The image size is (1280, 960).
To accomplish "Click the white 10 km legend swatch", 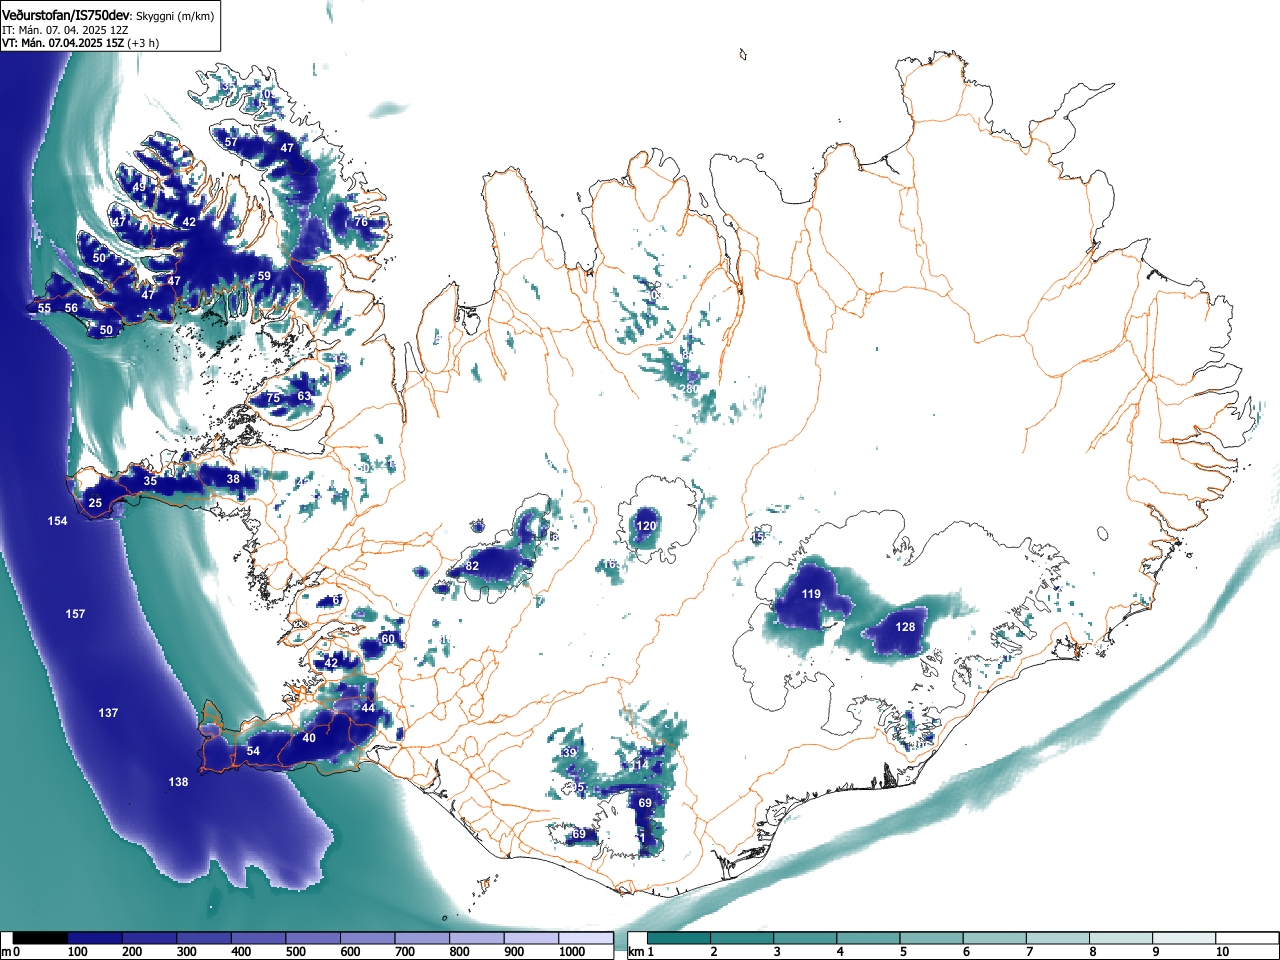I will point(1248,938).
